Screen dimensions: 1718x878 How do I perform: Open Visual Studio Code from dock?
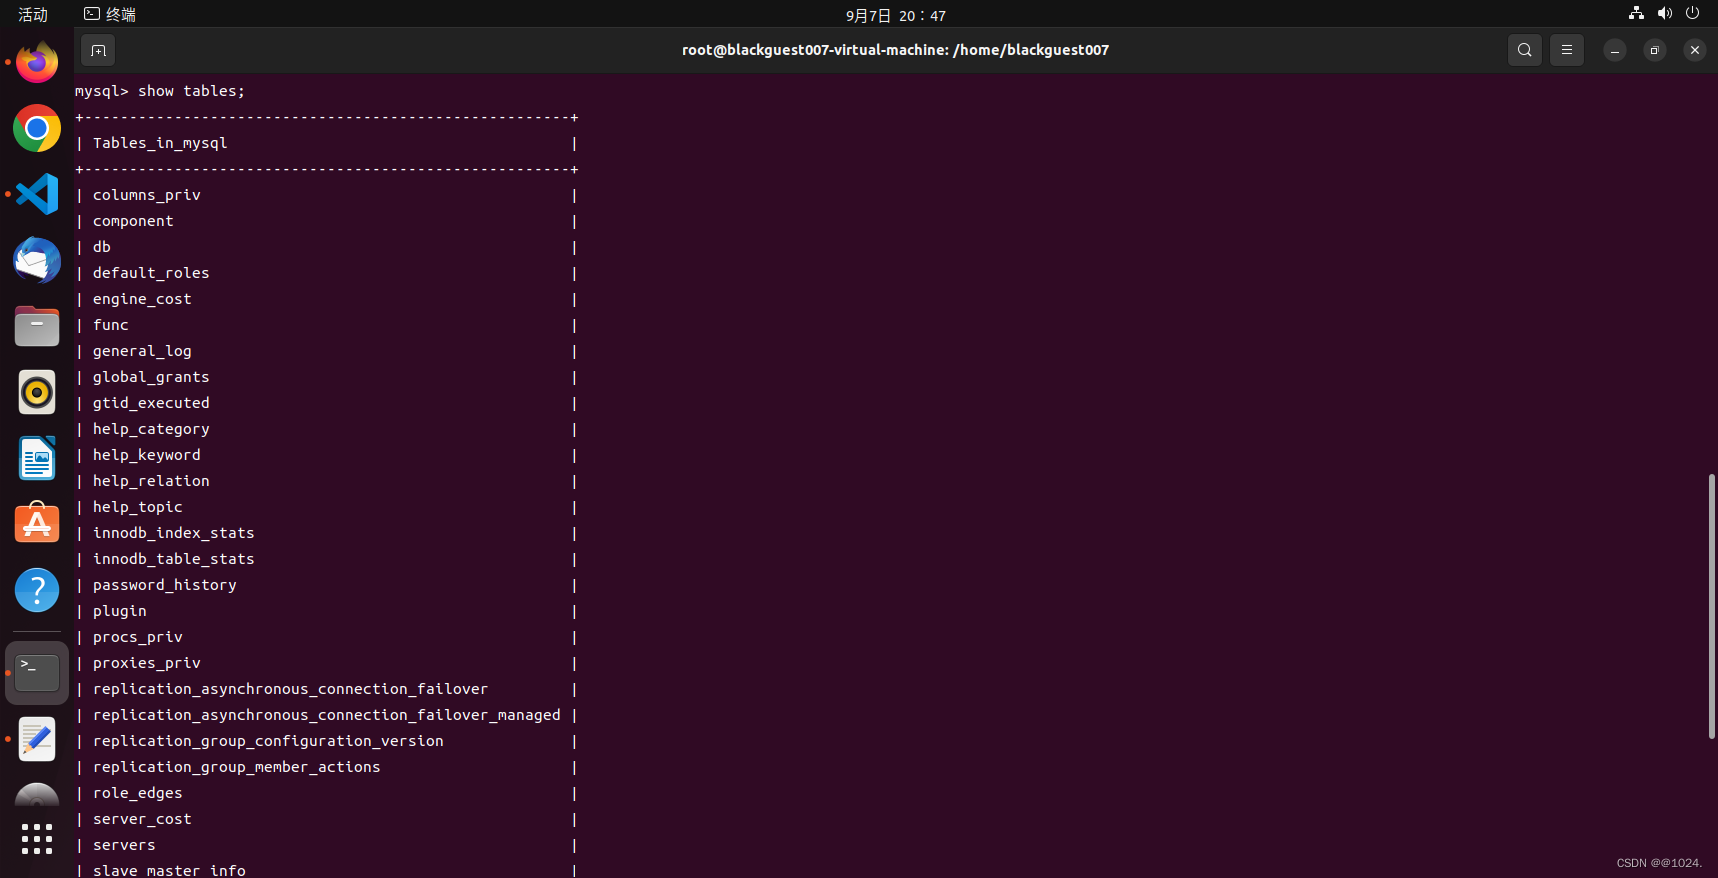(37, 194)
